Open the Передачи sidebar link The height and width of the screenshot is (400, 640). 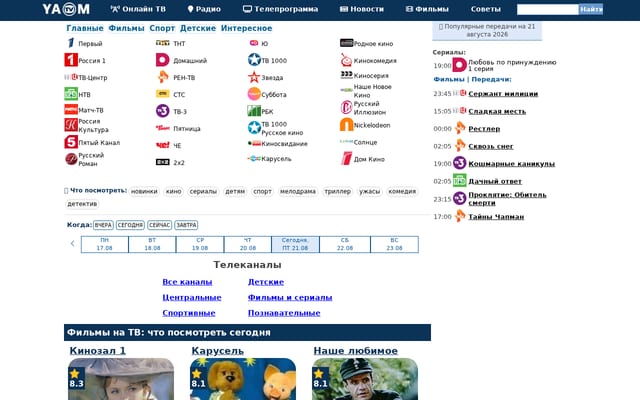[x=491, y=79]
